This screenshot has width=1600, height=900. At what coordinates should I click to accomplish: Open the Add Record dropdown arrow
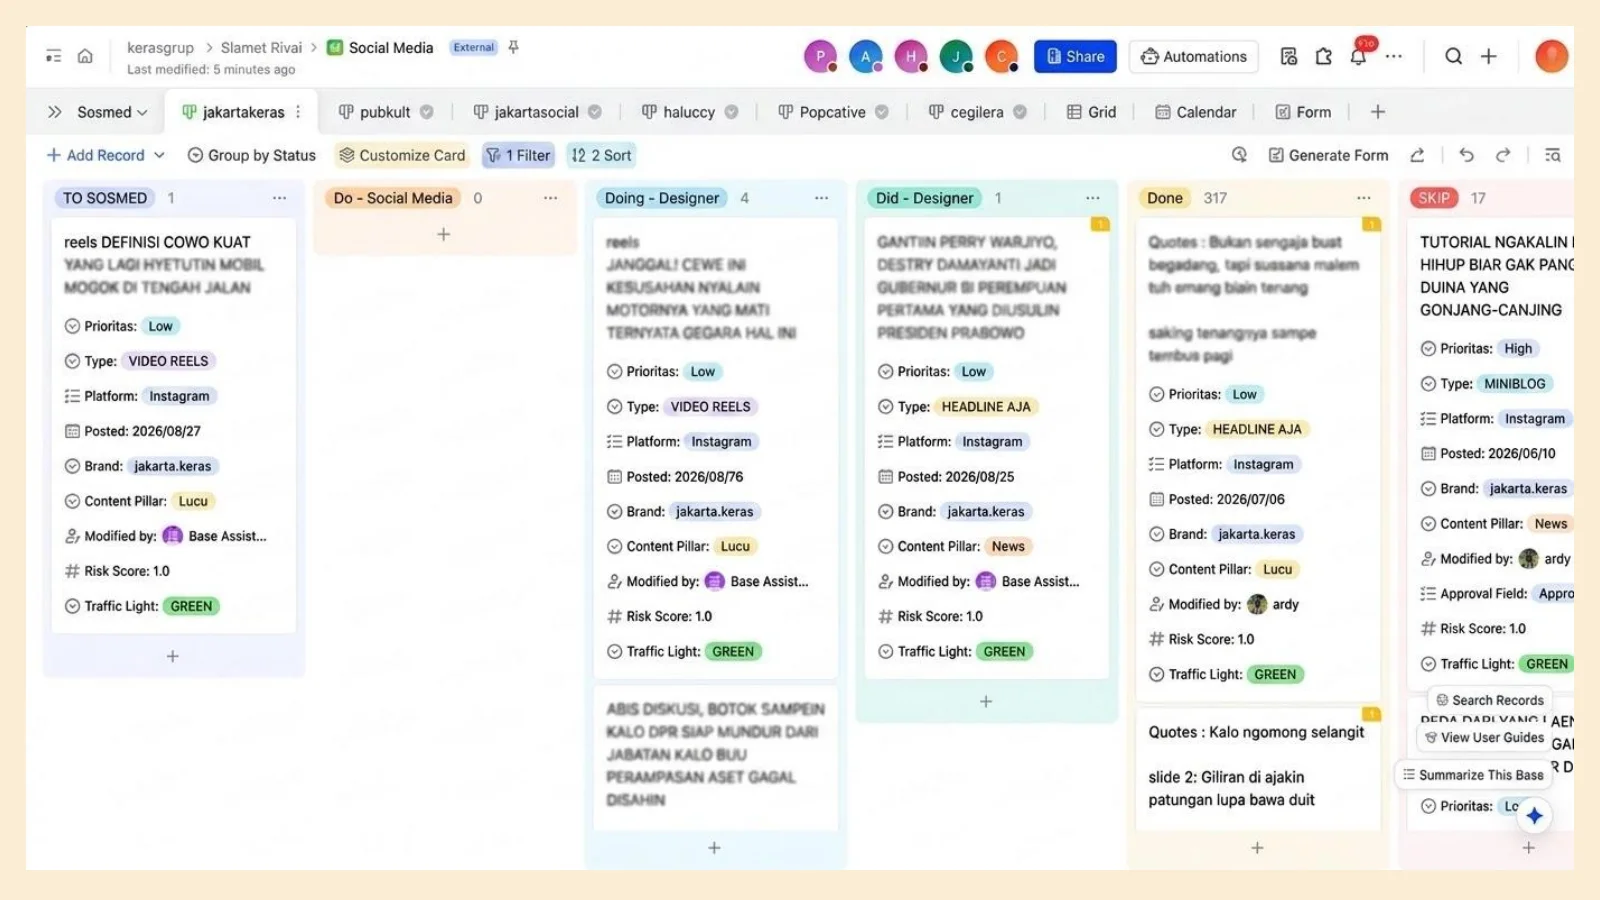point(159,155)
